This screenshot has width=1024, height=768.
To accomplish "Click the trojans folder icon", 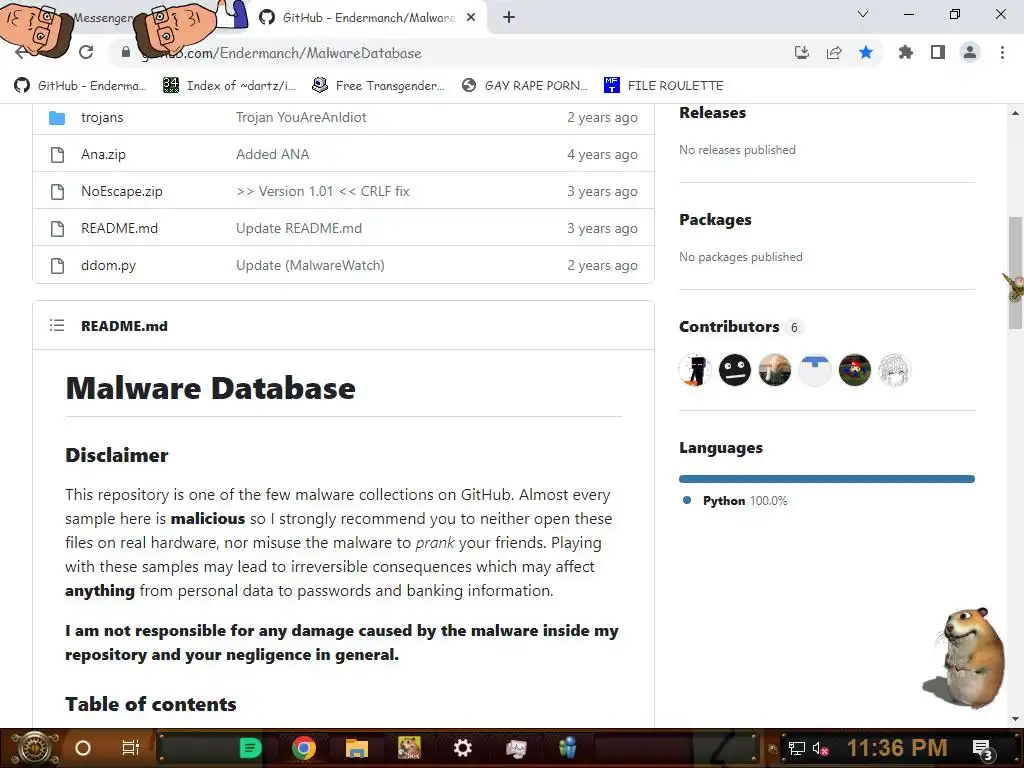I will point(57,118).
